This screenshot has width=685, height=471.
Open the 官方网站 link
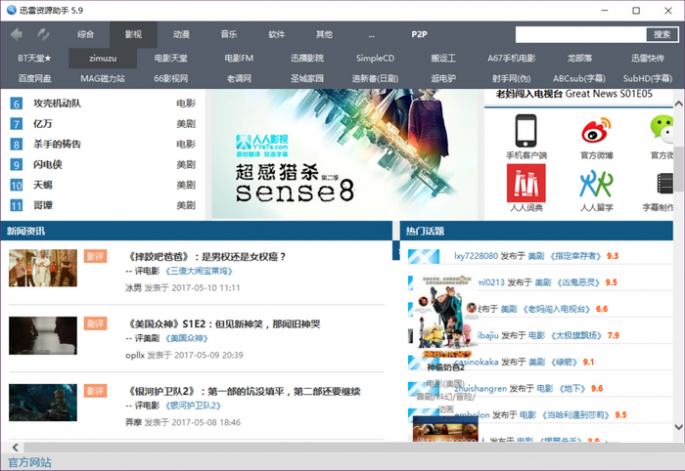(x=29, y=462)
